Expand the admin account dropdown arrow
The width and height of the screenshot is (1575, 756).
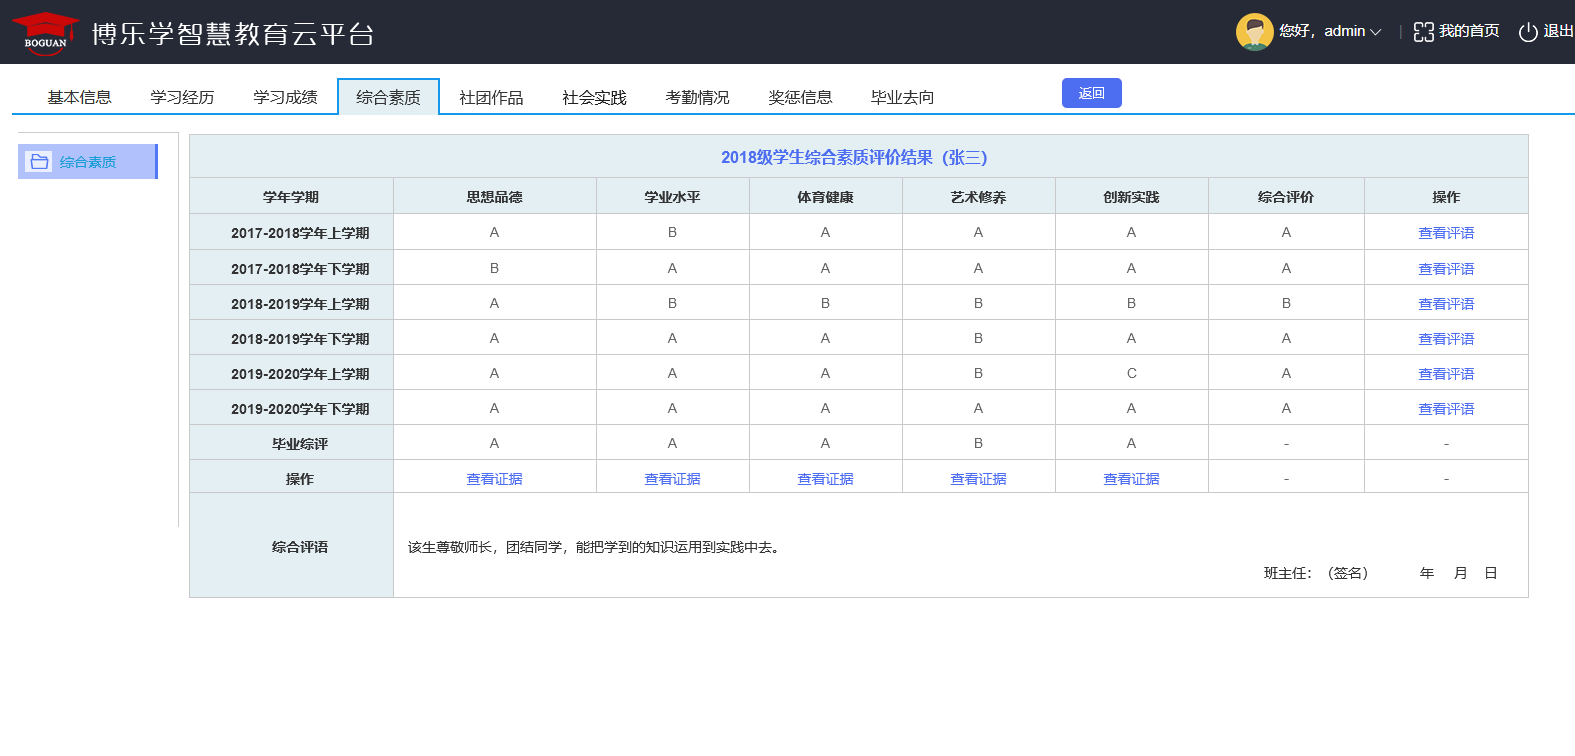point(1376,32)
